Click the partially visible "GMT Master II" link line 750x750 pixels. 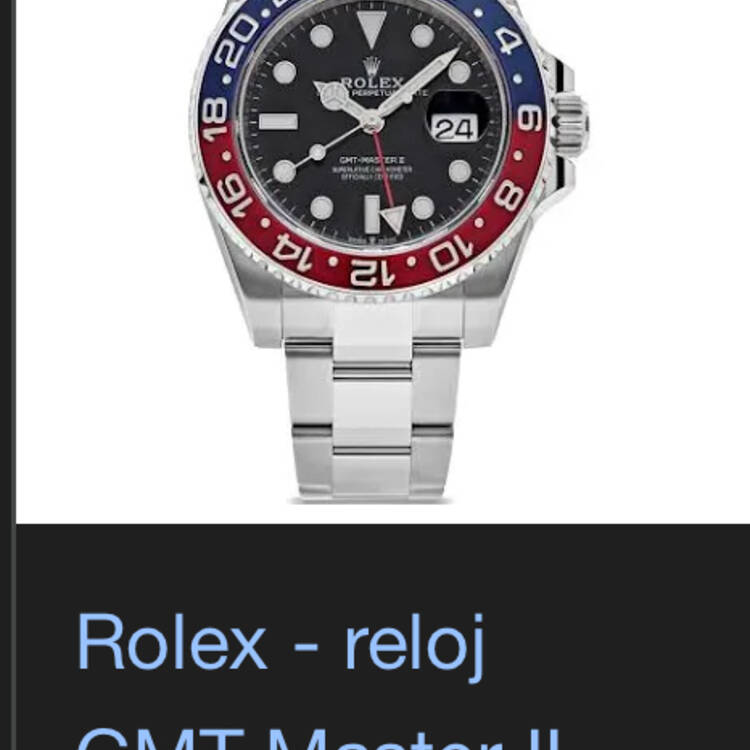click(318, 739)
